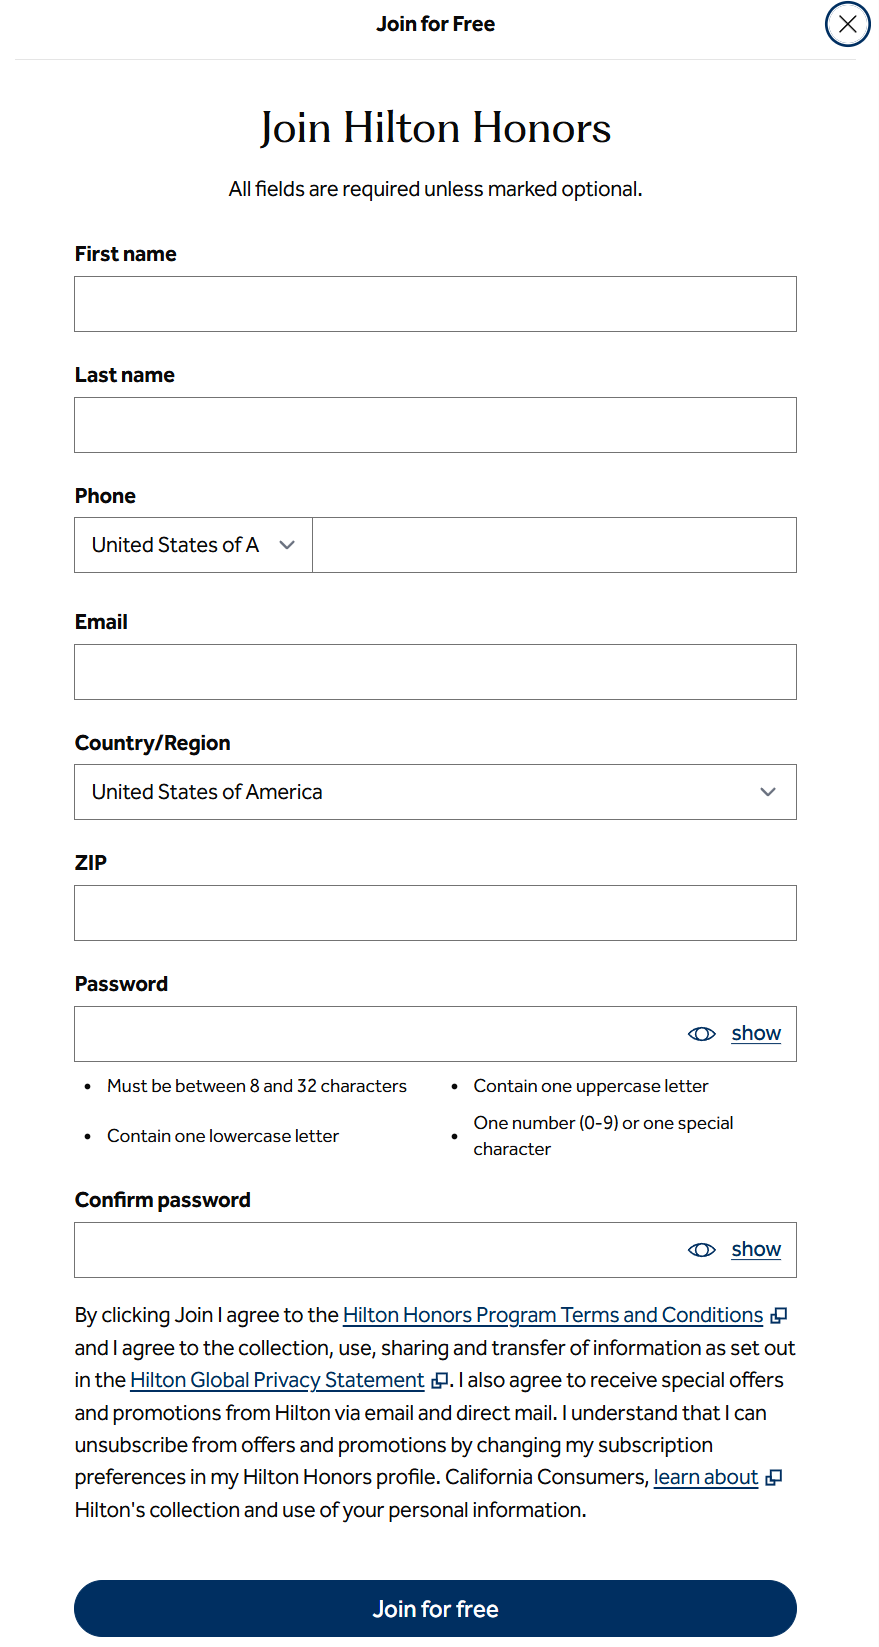Click the eye icon in Password field
879x1647 pixels.
[x=702, y=1034]
